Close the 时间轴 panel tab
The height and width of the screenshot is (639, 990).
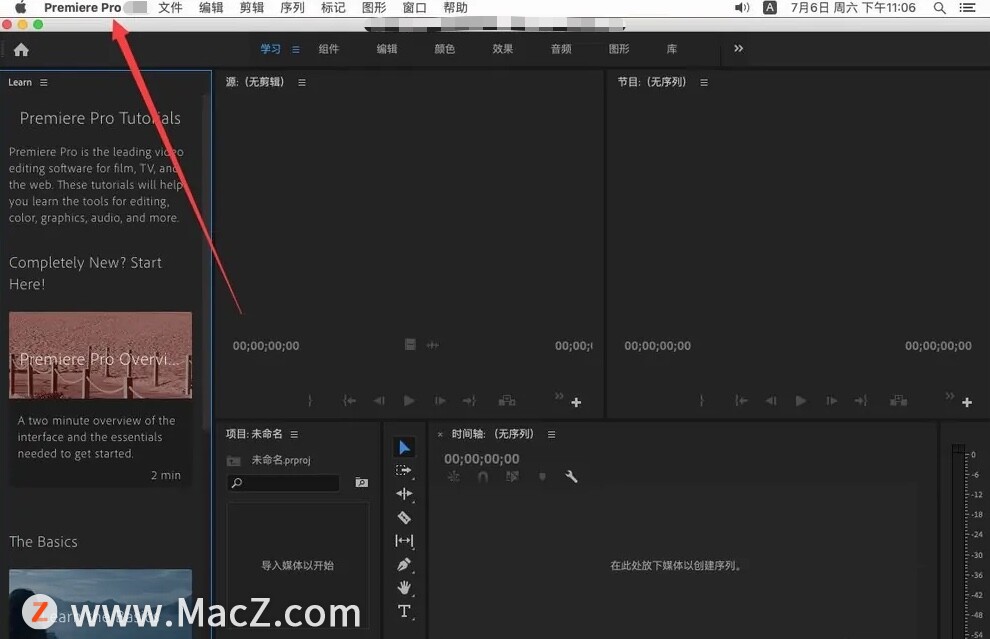pos(440,434)
